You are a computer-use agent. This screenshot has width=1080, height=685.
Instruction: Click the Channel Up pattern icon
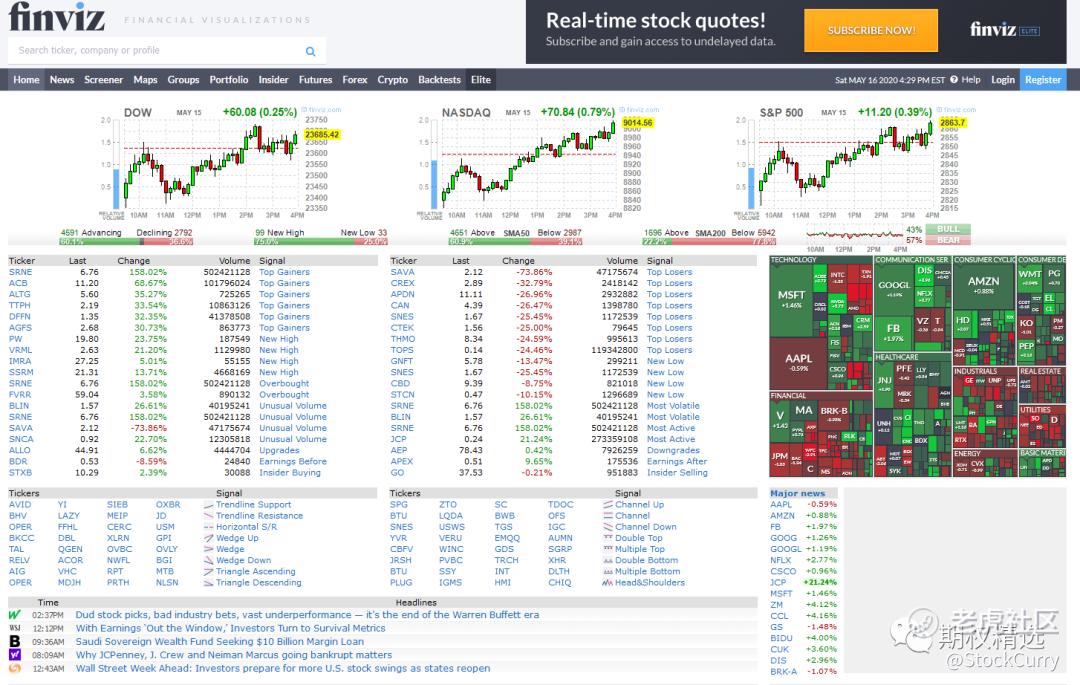608,505
